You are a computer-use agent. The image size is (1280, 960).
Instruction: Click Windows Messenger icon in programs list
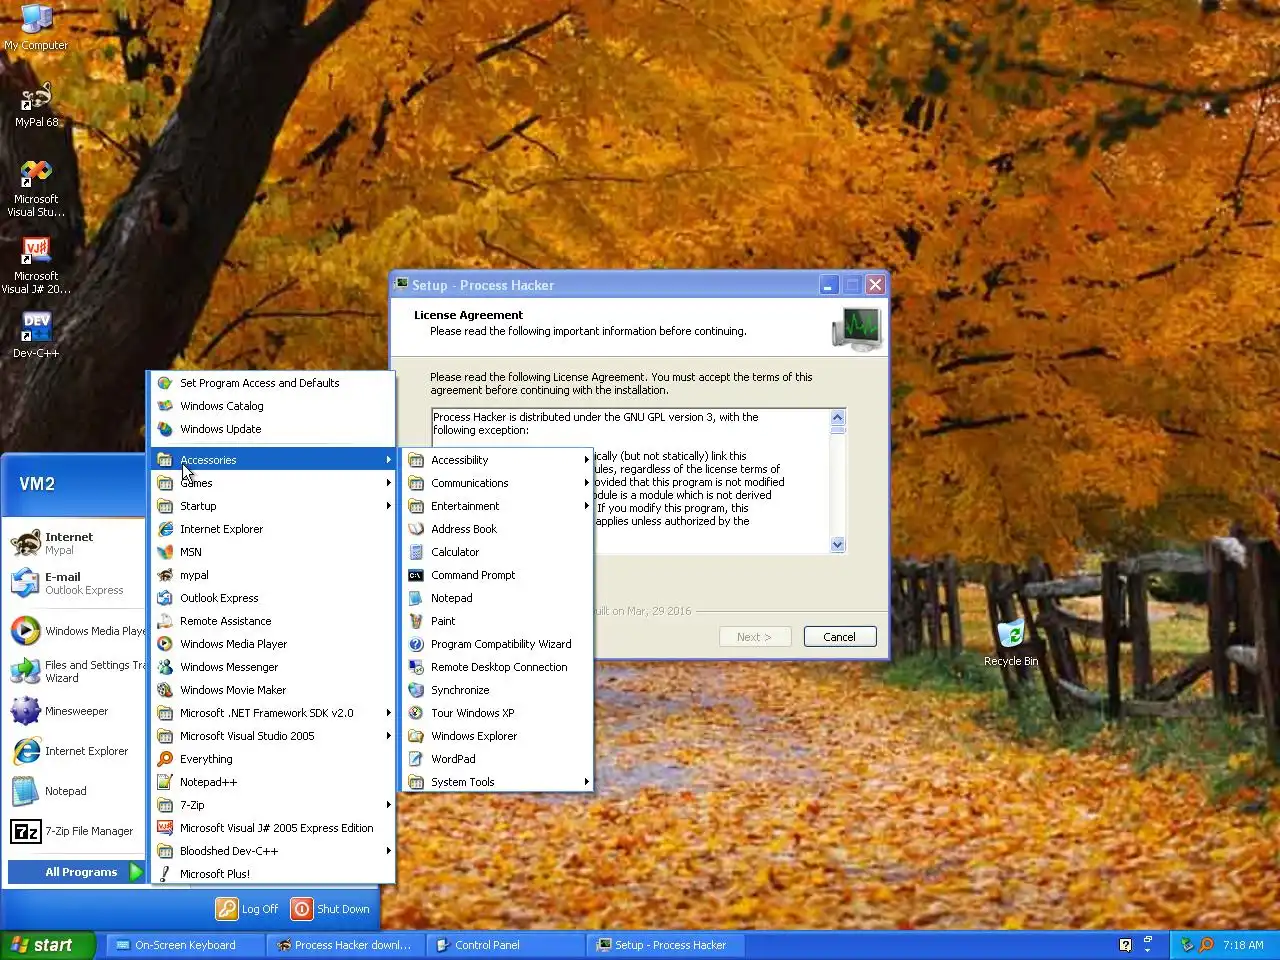pos(165,667)
